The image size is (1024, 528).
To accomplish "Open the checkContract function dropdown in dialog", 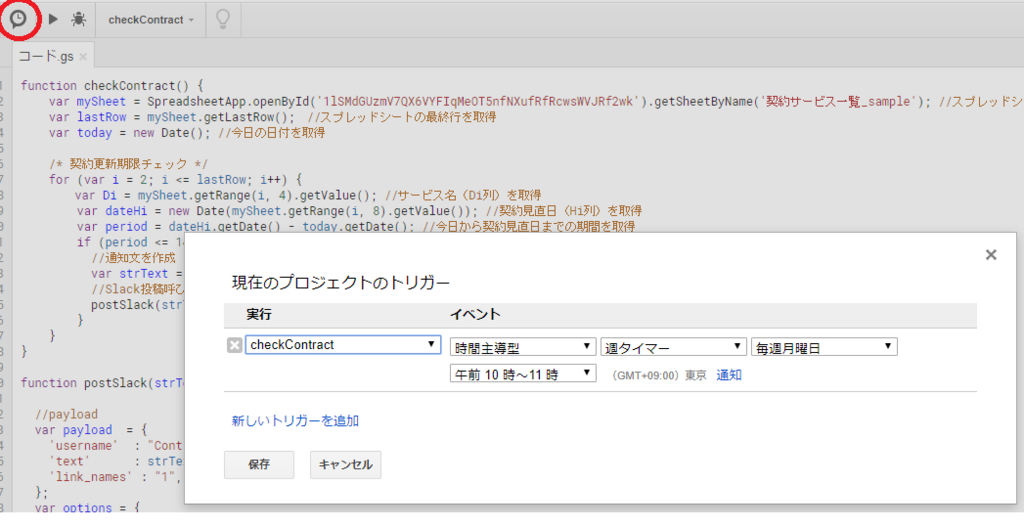I will (343, 344).
